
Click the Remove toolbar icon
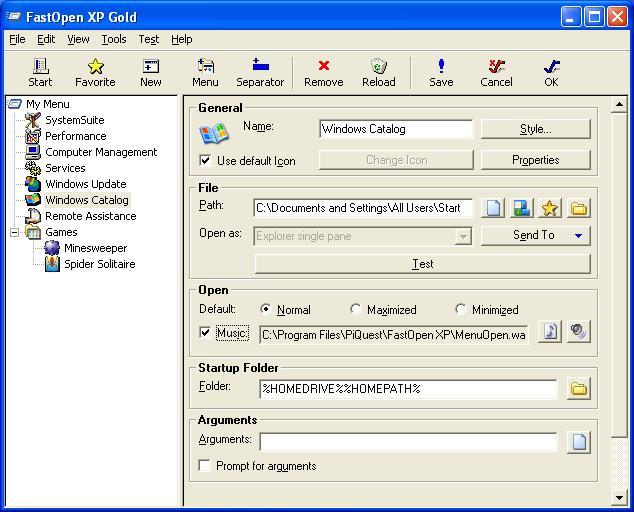(323, 73)
